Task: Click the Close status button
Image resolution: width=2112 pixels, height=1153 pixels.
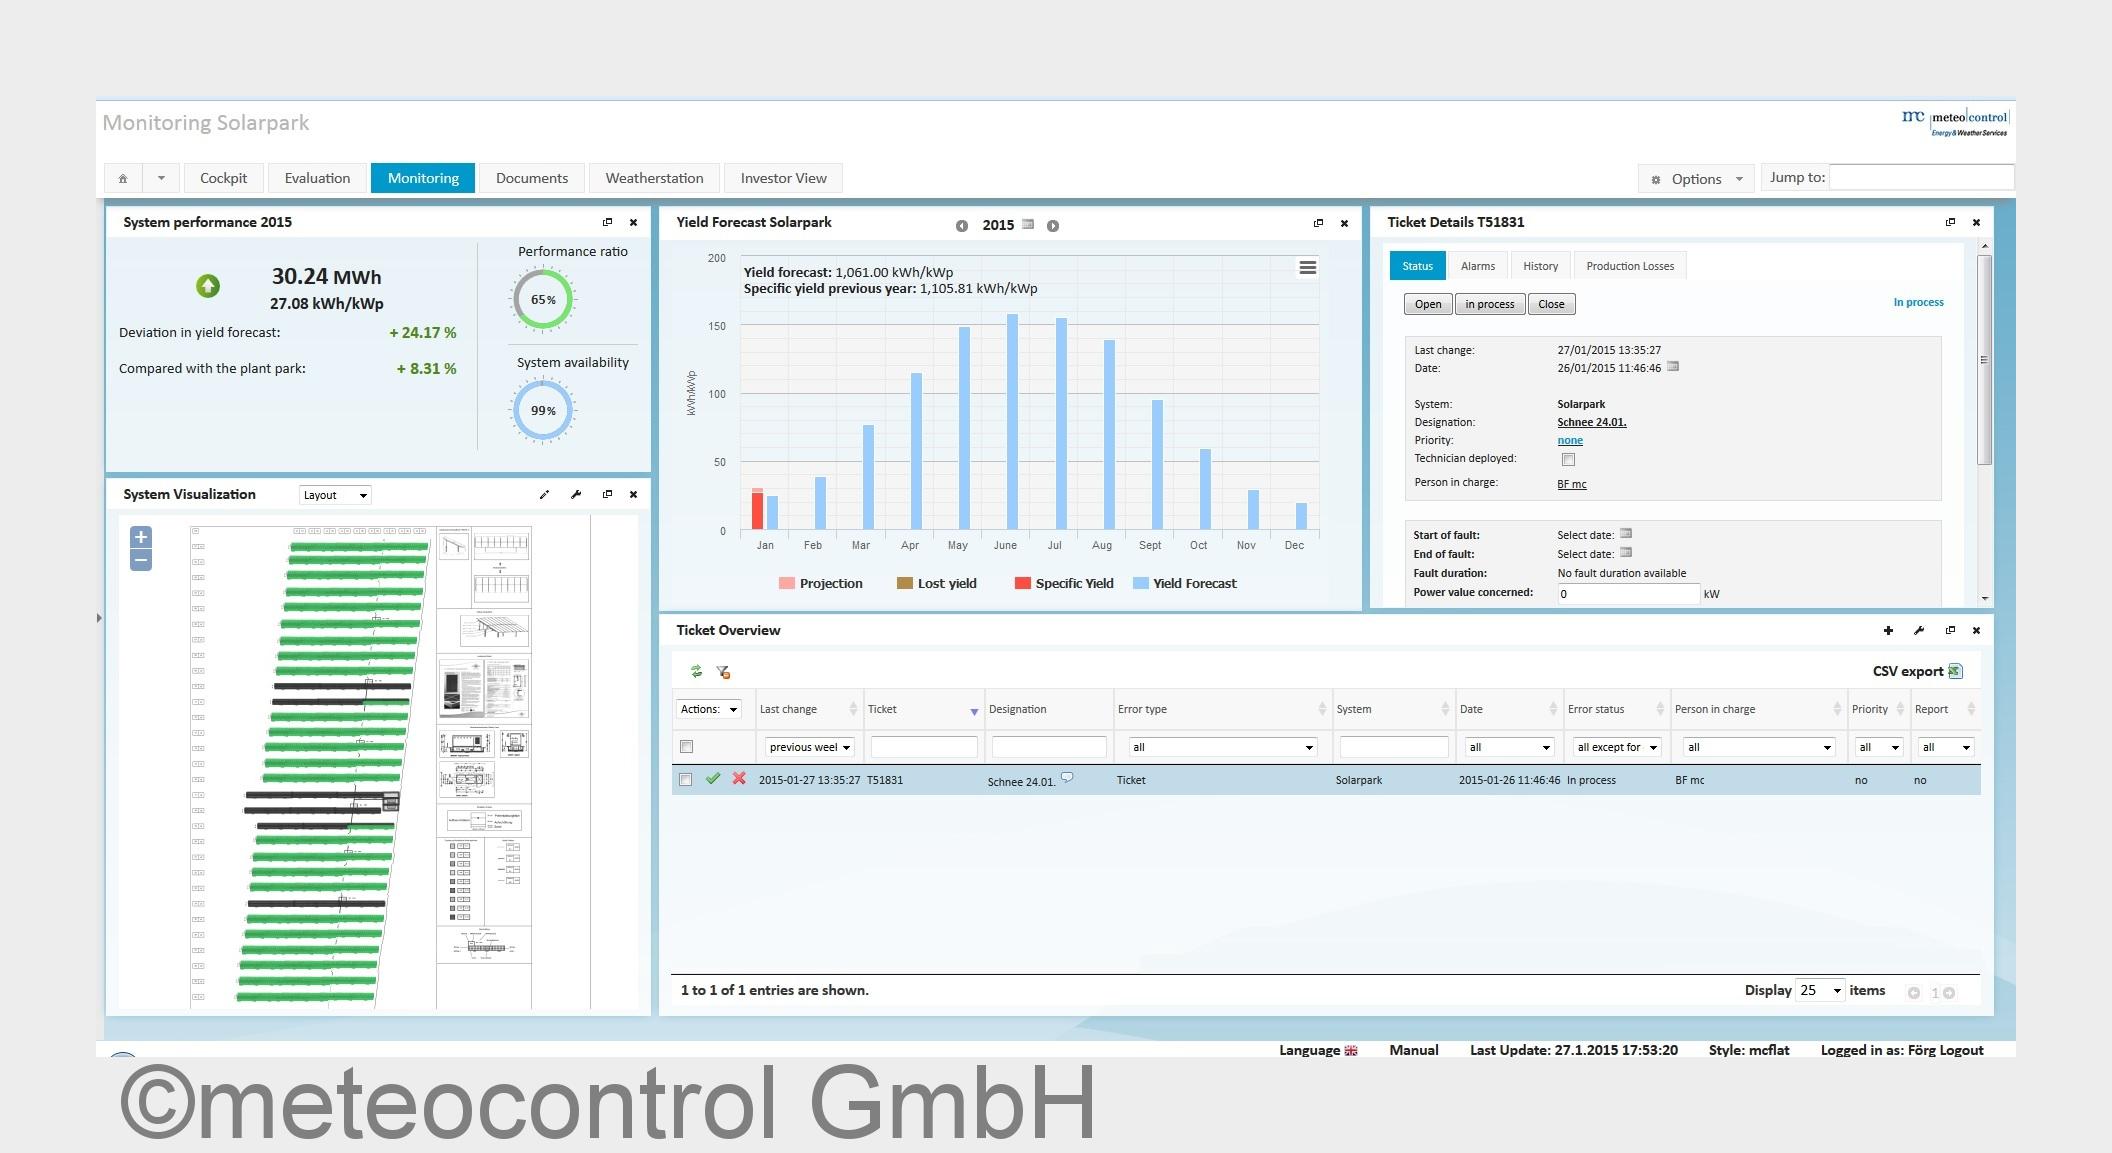Action: point(1551,304)
